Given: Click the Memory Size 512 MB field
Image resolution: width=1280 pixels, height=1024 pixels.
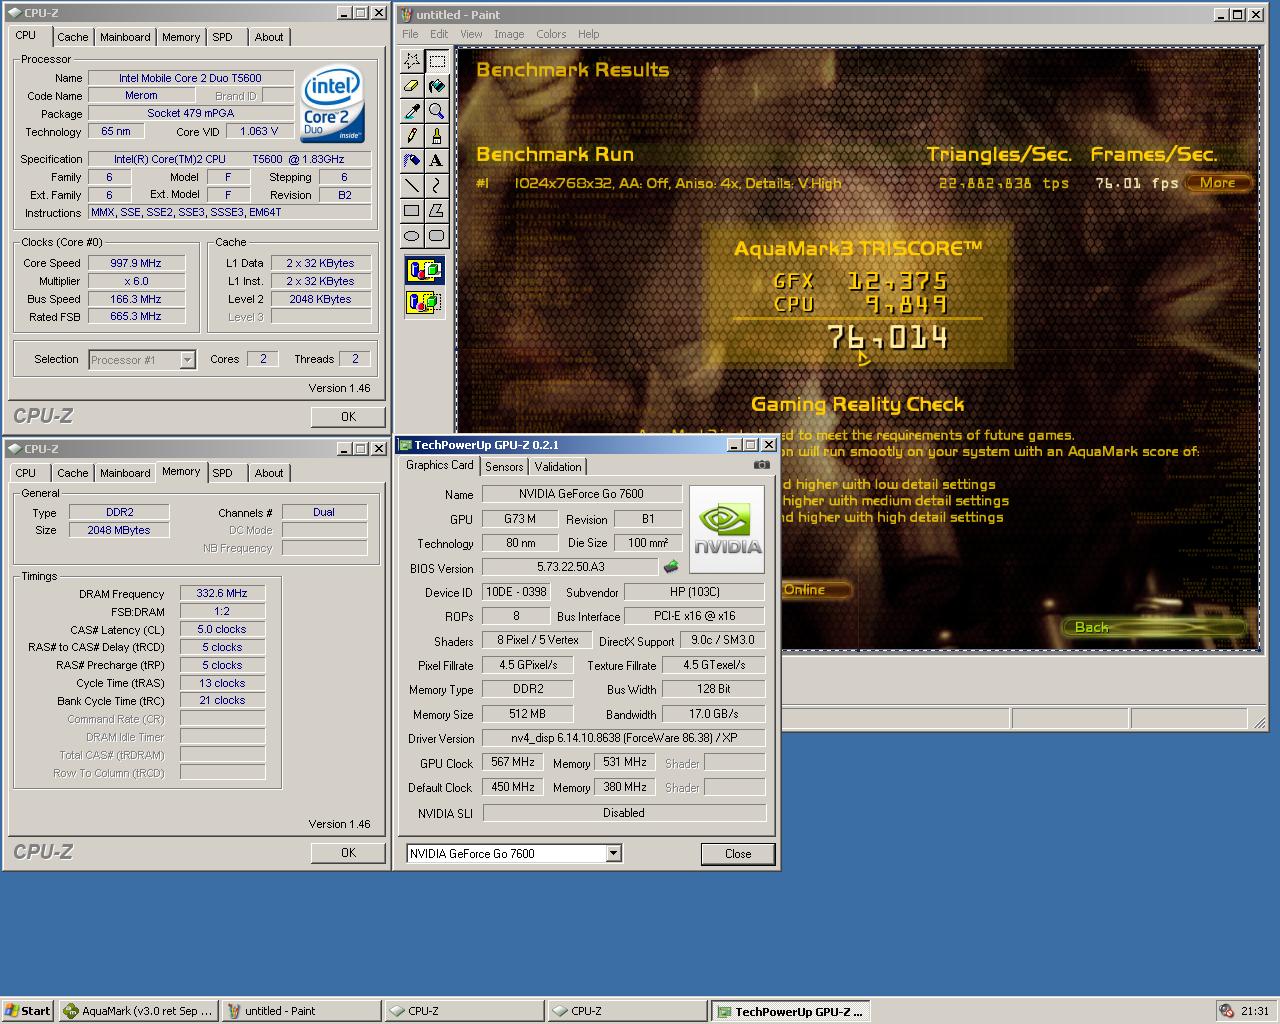Looking at the screenshot, I should tap(528, 714).
